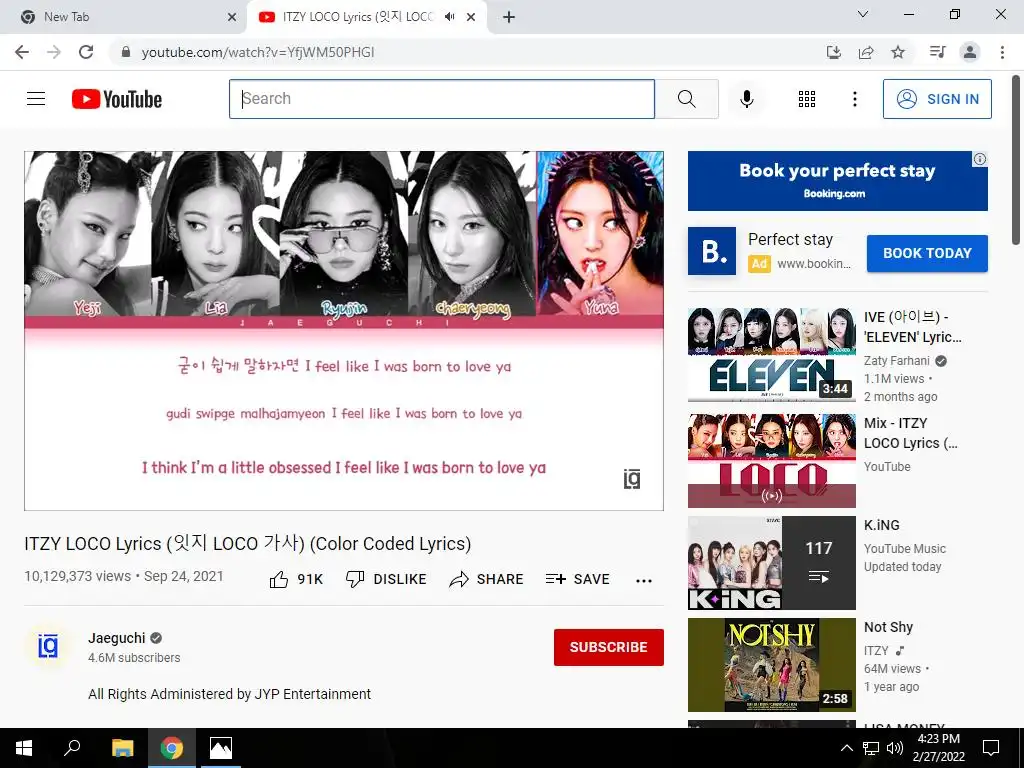Open the YouTube hamburger guide menu
Viewport: 1024px width, 768px height.
point(36,99)
